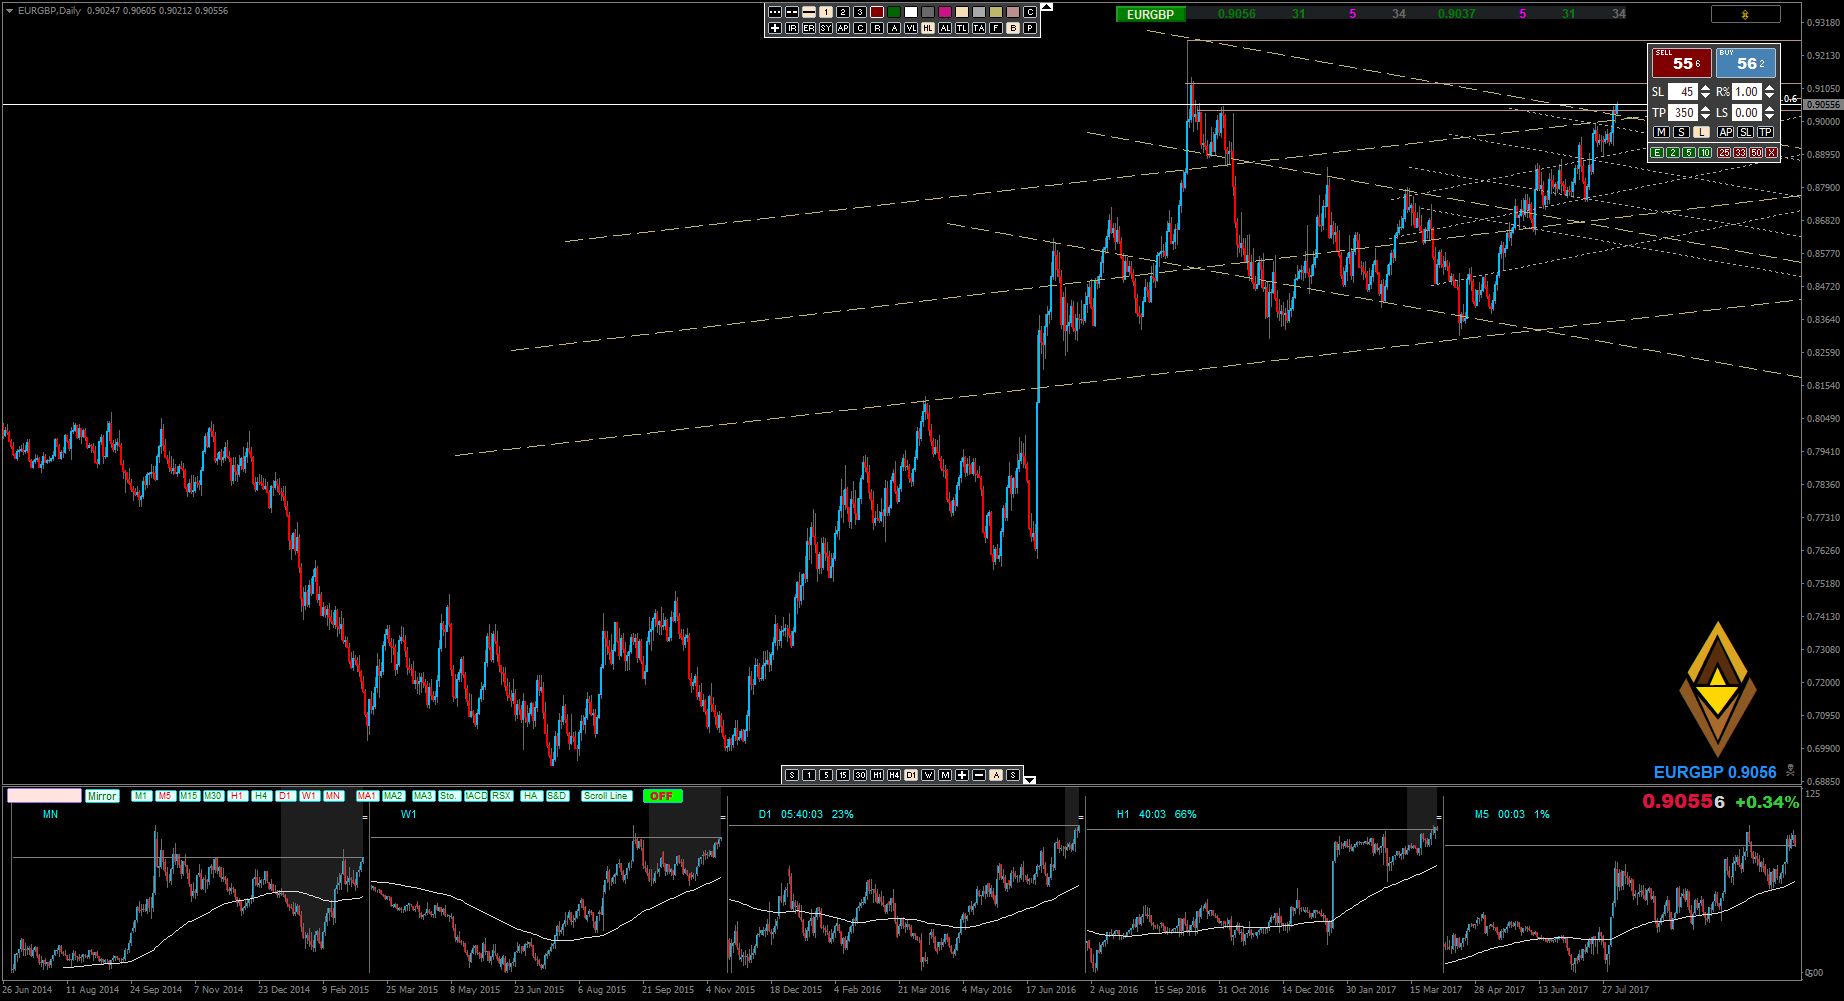Toggle the Mirror option
The height and width of the screenshot is (1001, 1844).
[x=102, y=796]
